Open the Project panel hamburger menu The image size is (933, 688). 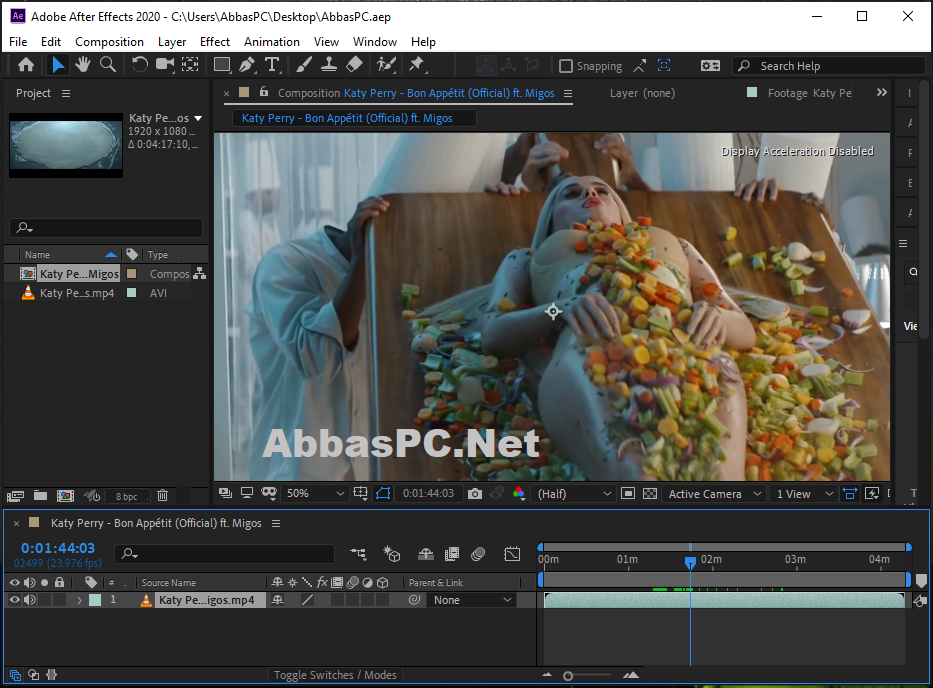click(x=66, y=93)
